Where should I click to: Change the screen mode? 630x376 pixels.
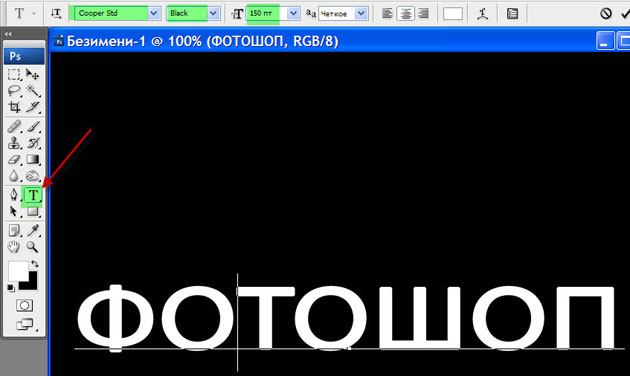[x=25, y=324]
